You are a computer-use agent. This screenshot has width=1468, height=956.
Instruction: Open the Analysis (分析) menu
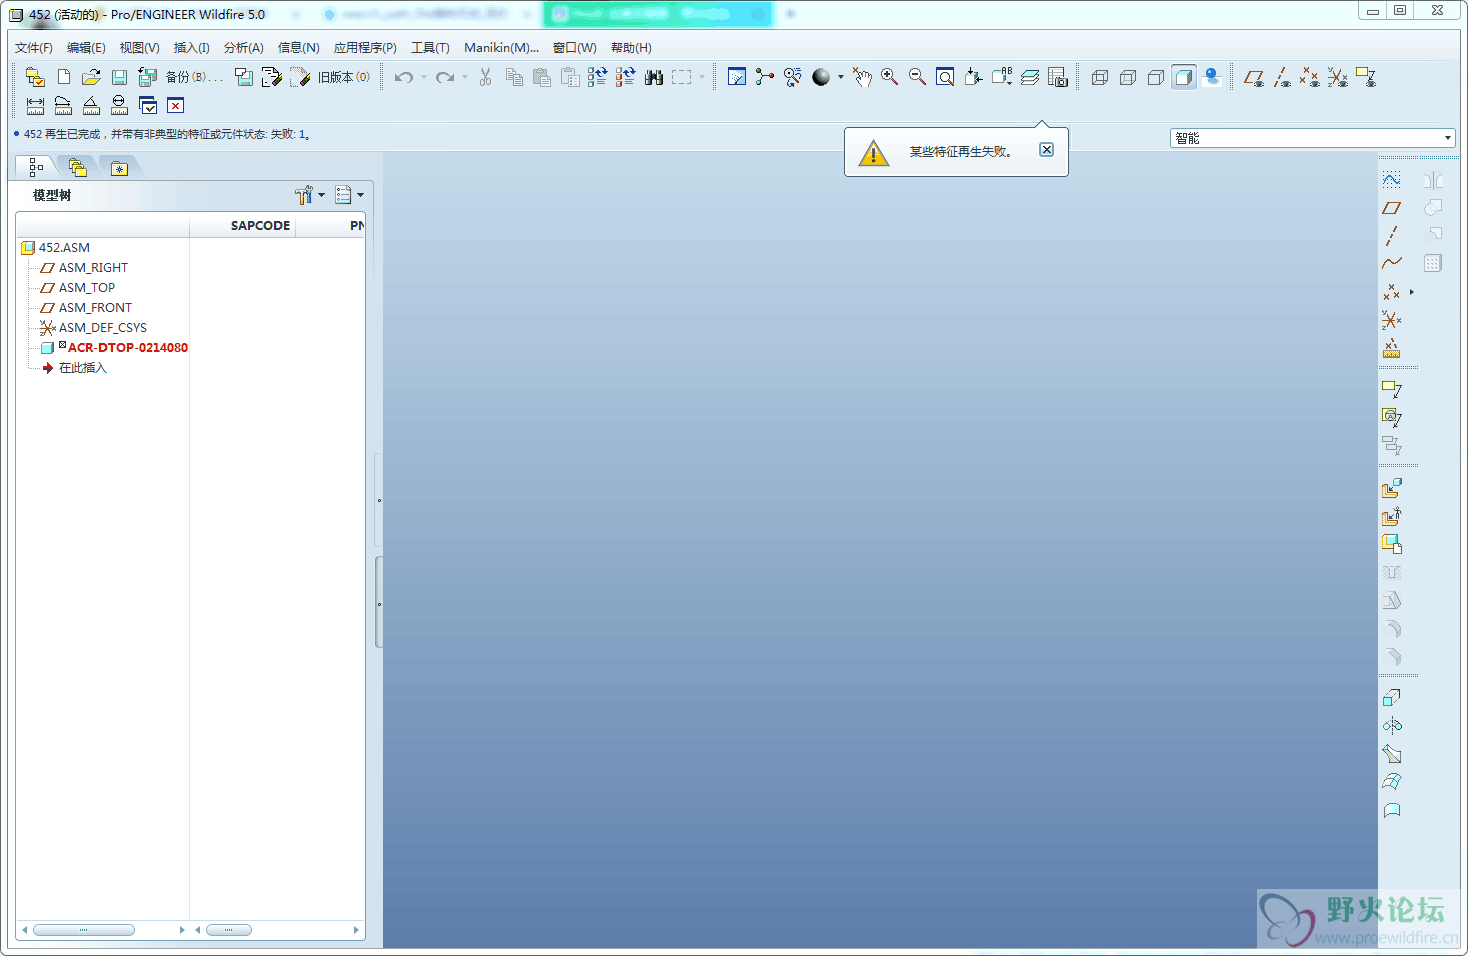(x=243, y=47)
